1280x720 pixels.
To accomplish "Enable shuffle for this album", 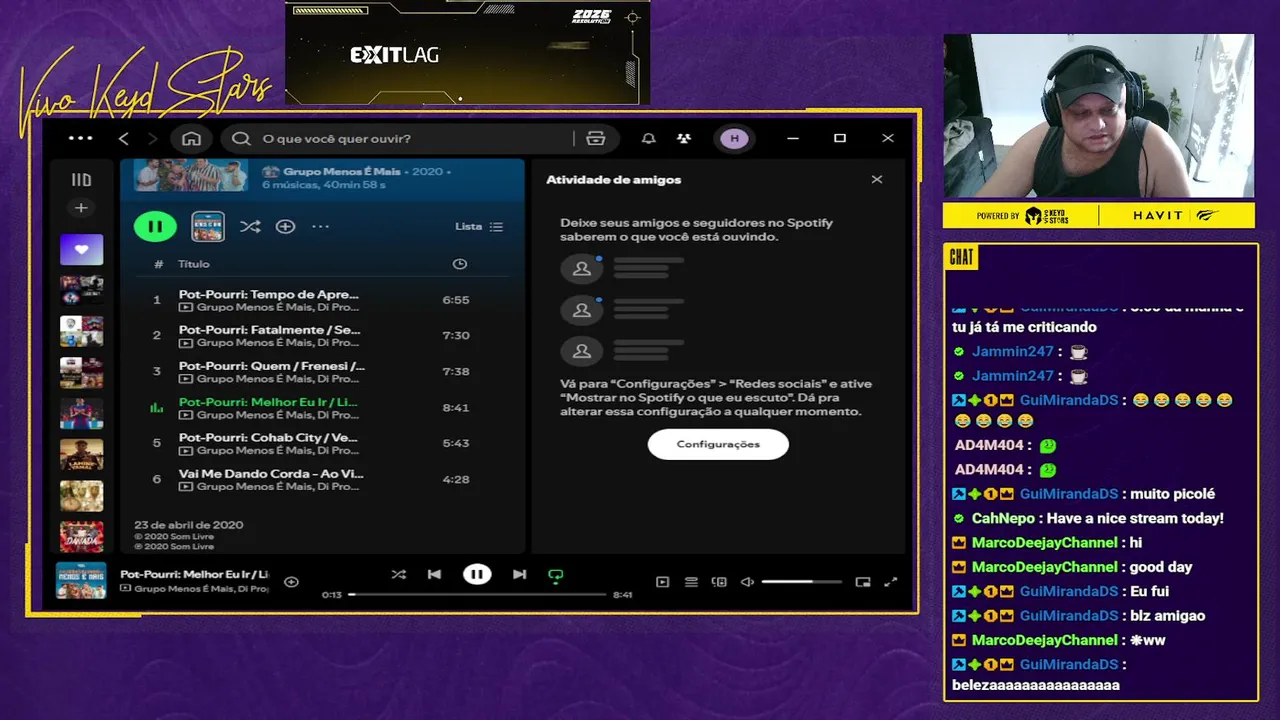I will click(x=250, y=226).
